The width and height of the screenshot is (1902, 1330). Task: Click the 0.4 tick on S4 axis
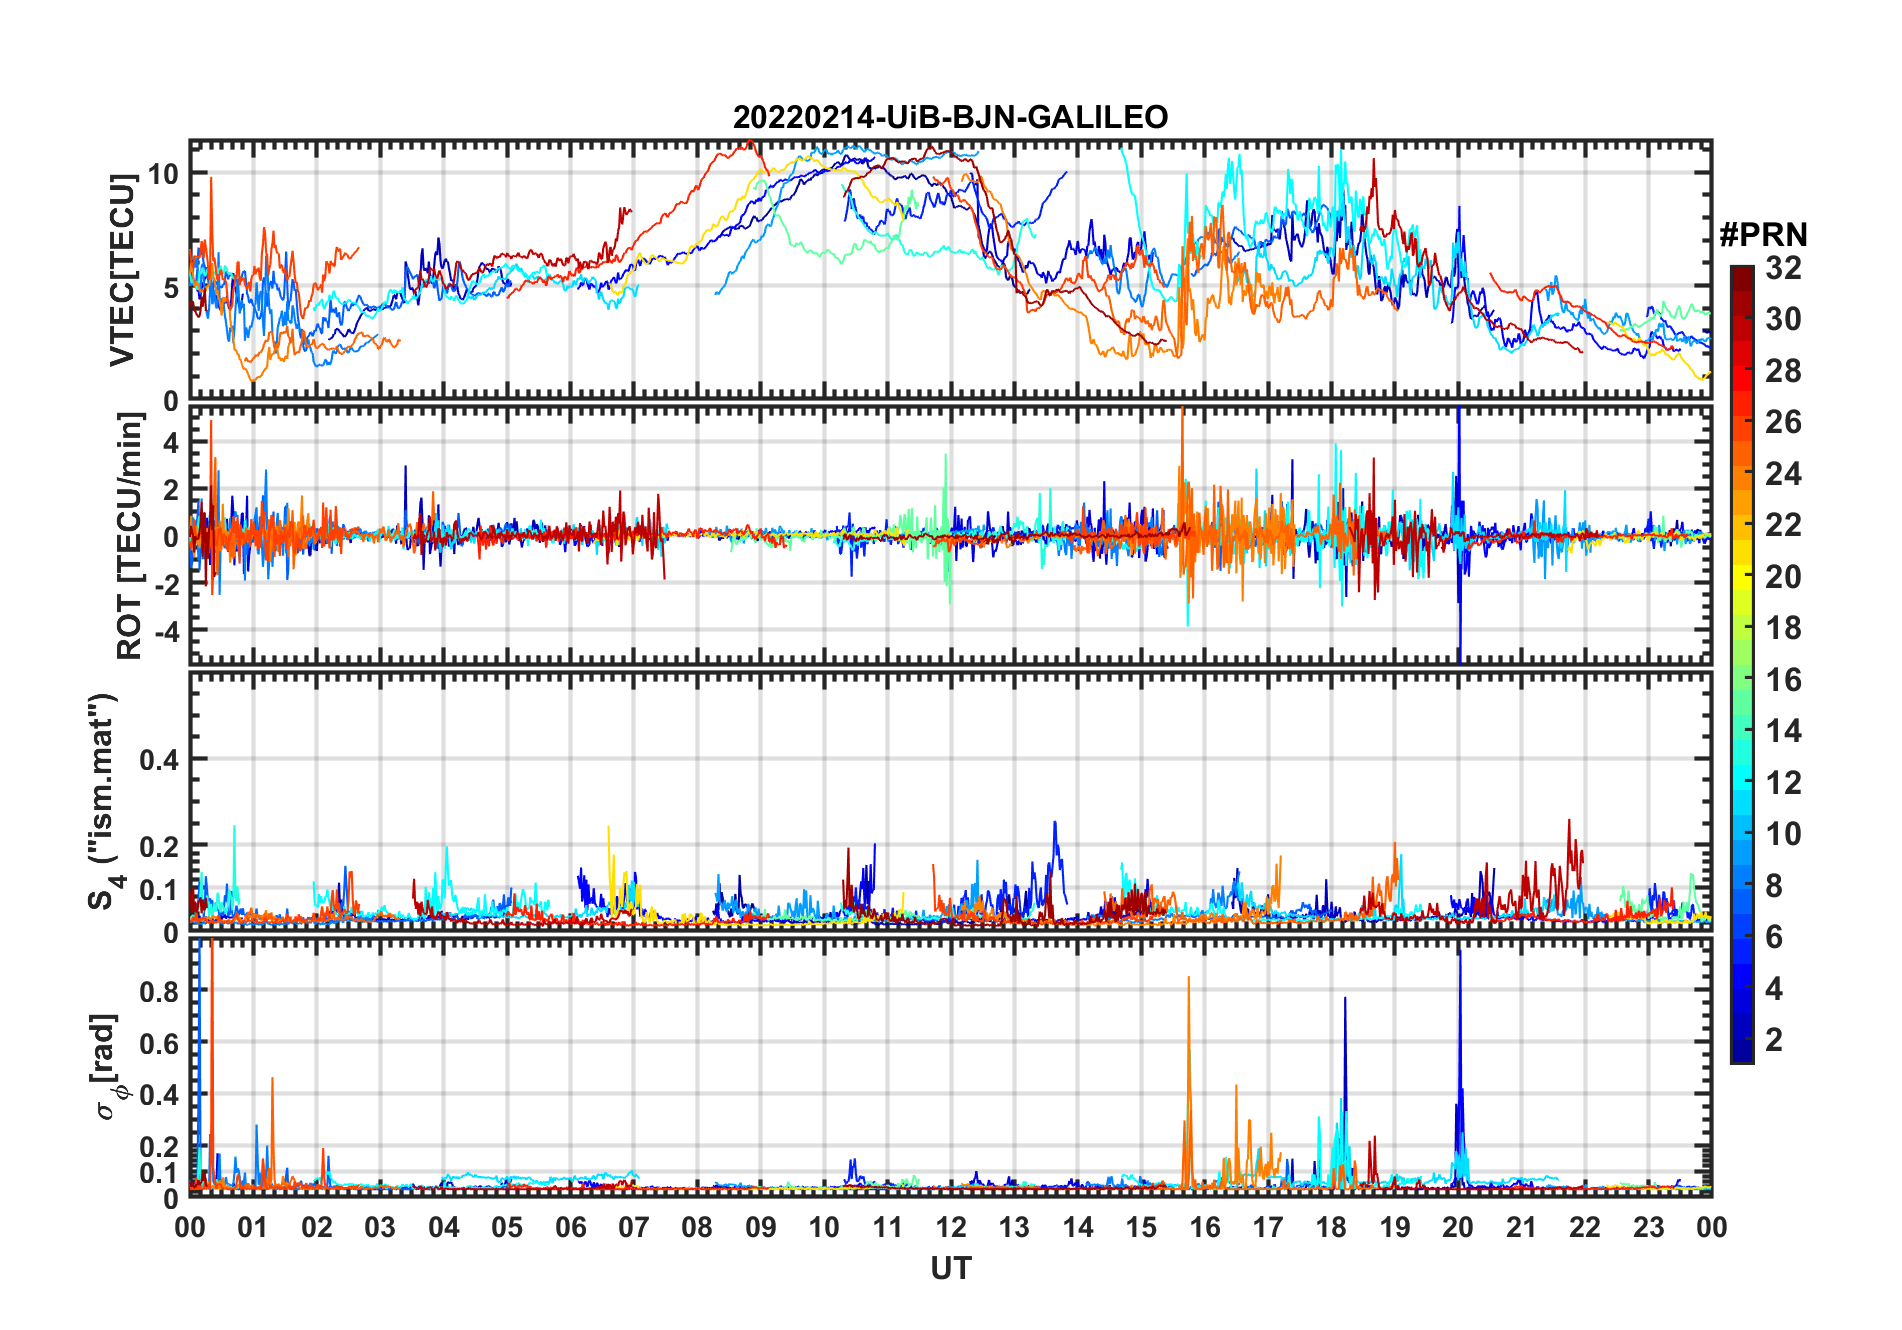point(159,760)
